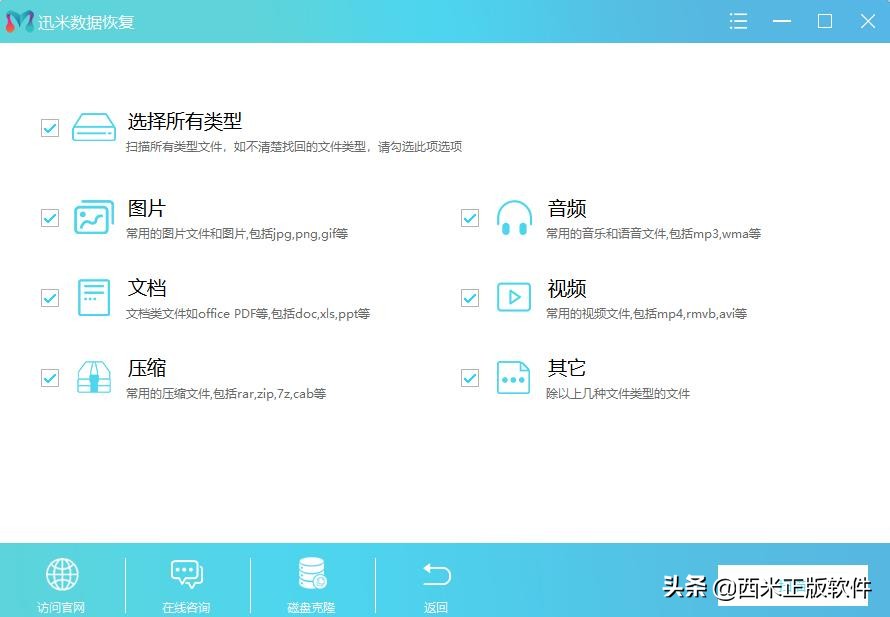Click the 选择所有类型 drive scan icon
Image resolution: width=890 pixels, height=617 pixels.
[93, 127]
